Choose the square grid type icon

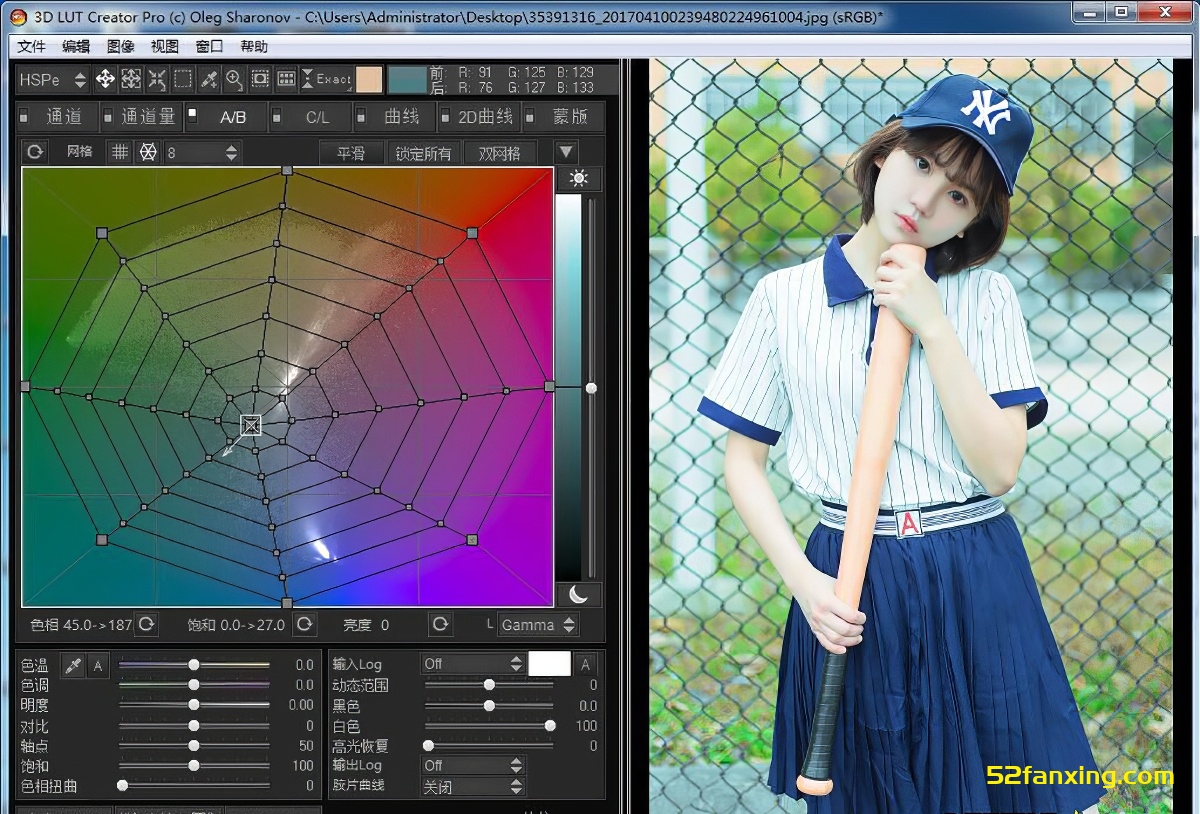(120, 152)
